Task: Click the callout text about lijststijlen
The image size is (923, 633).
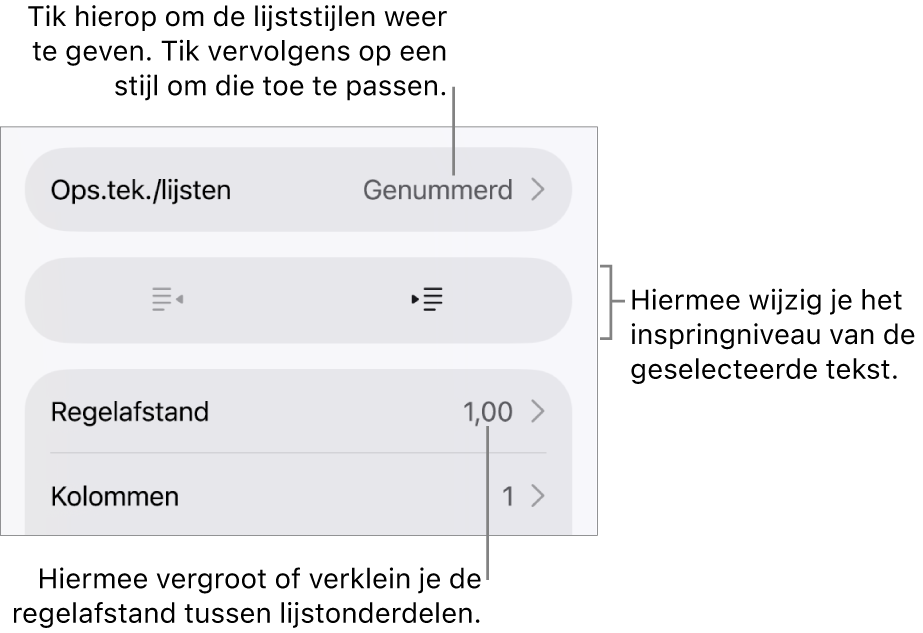Action: 239,52
